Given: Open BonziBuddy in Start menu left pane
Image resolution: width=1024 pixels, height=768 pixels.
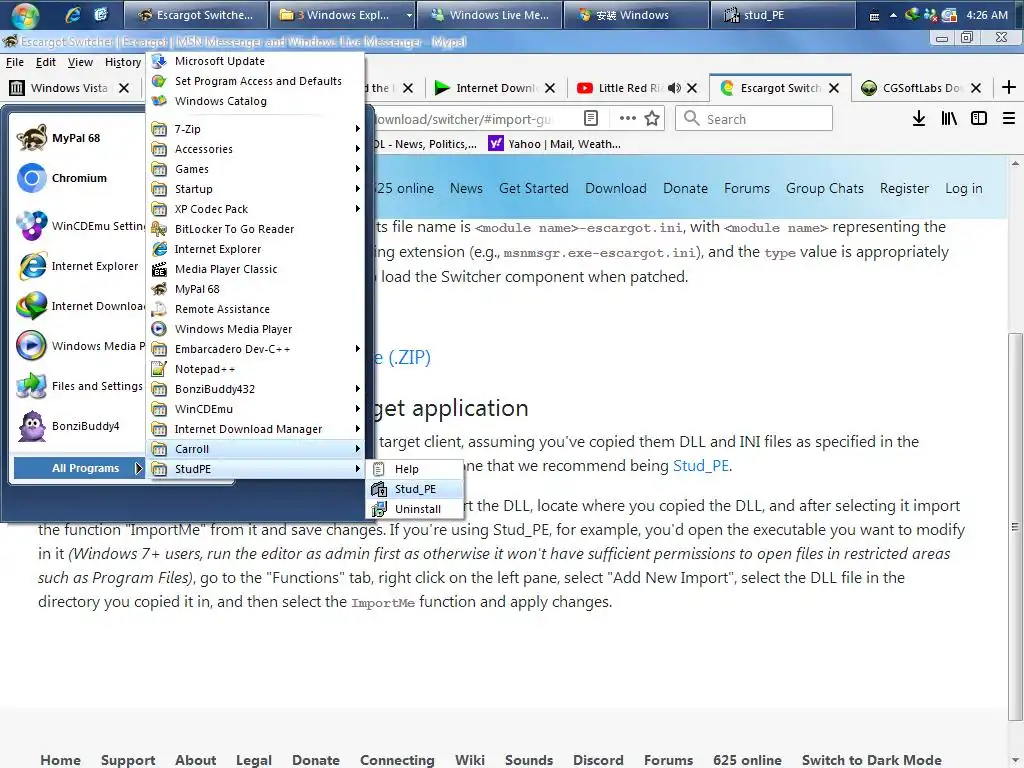Looking at the screenshot, I should 79,426.
